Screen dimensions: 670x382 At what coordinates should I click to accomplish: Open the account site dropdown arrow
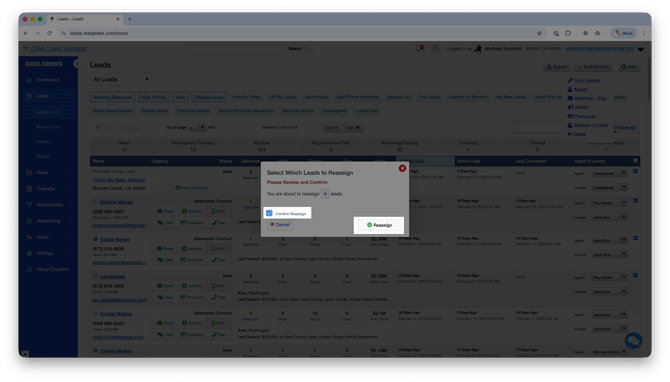(641, 50)
